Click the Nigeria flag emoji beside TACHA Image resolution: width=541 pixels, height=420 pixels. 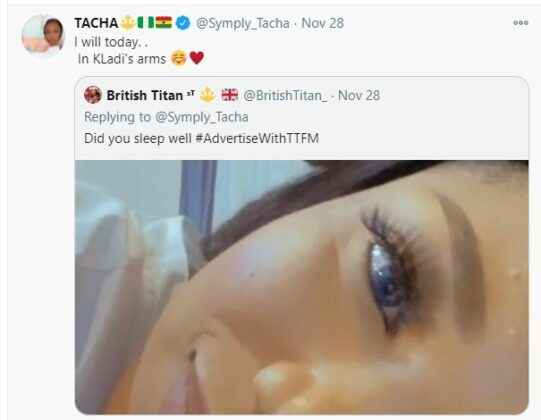point(146,23)
